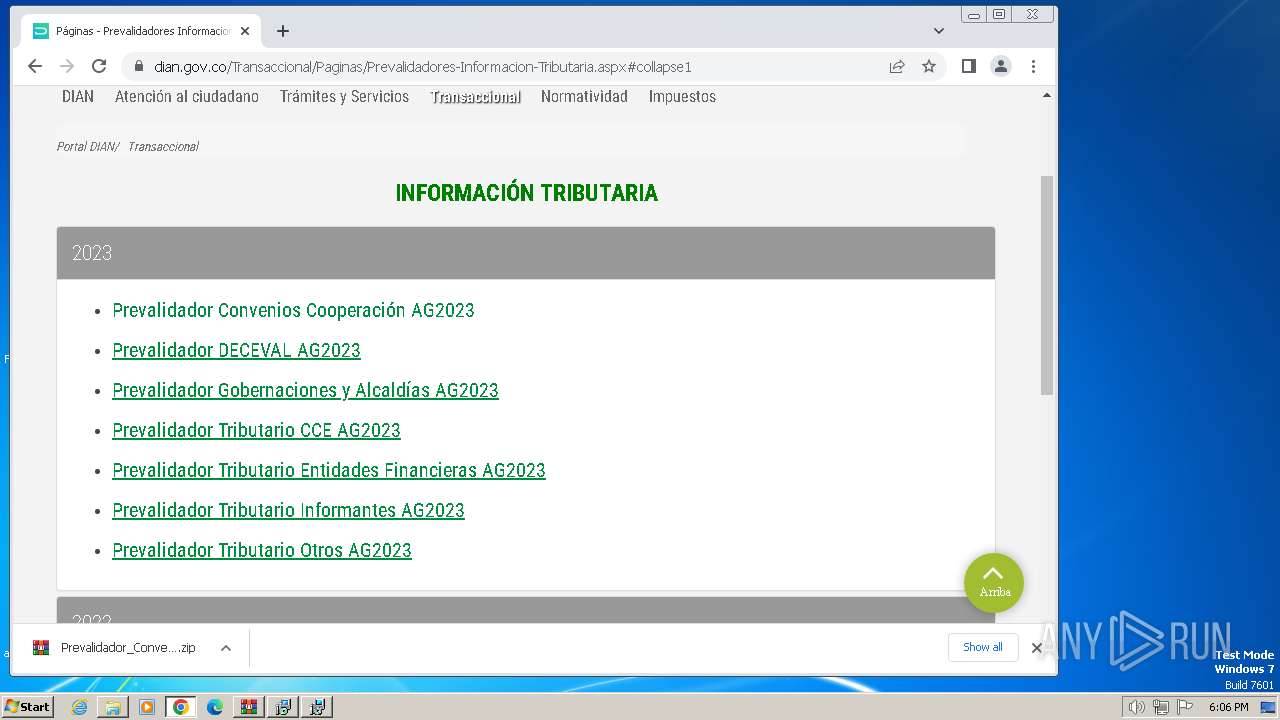Viewport: 1280px width, 720px height.
Task: Open the Transaccional menu
Action: 475,97
